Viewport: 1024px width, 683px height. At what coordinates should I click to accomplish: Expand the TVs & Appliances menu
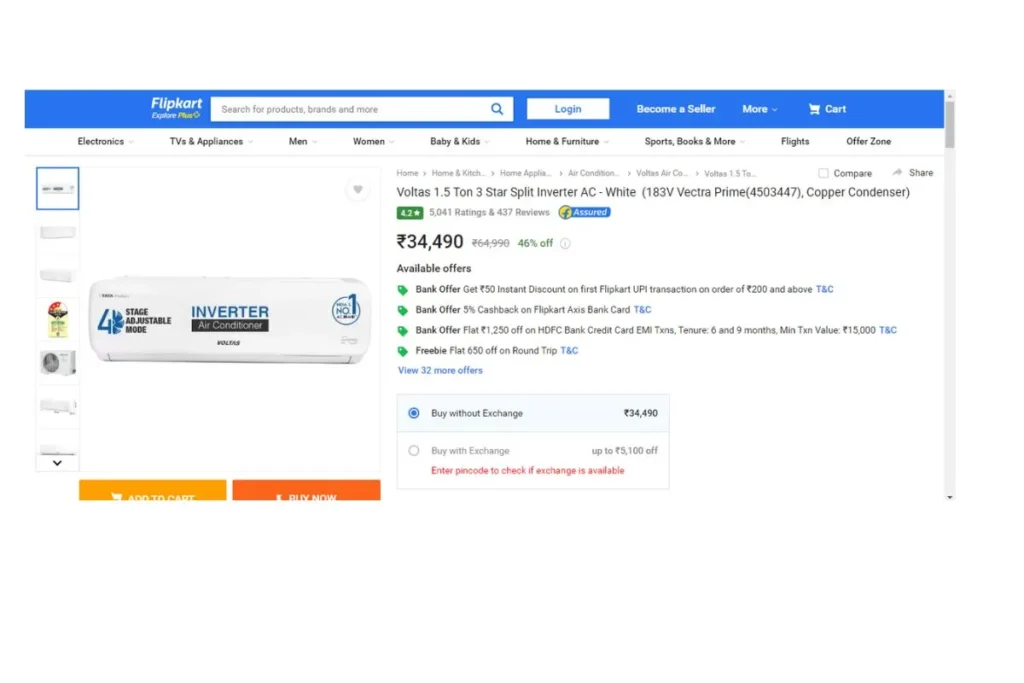tap(212, 142)
